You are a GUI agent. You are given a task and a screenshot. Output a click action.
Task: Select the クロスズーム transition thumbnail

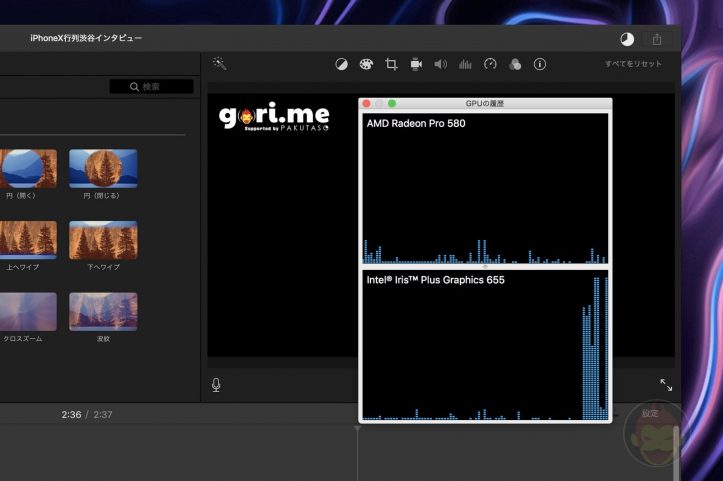click(28, 312)
